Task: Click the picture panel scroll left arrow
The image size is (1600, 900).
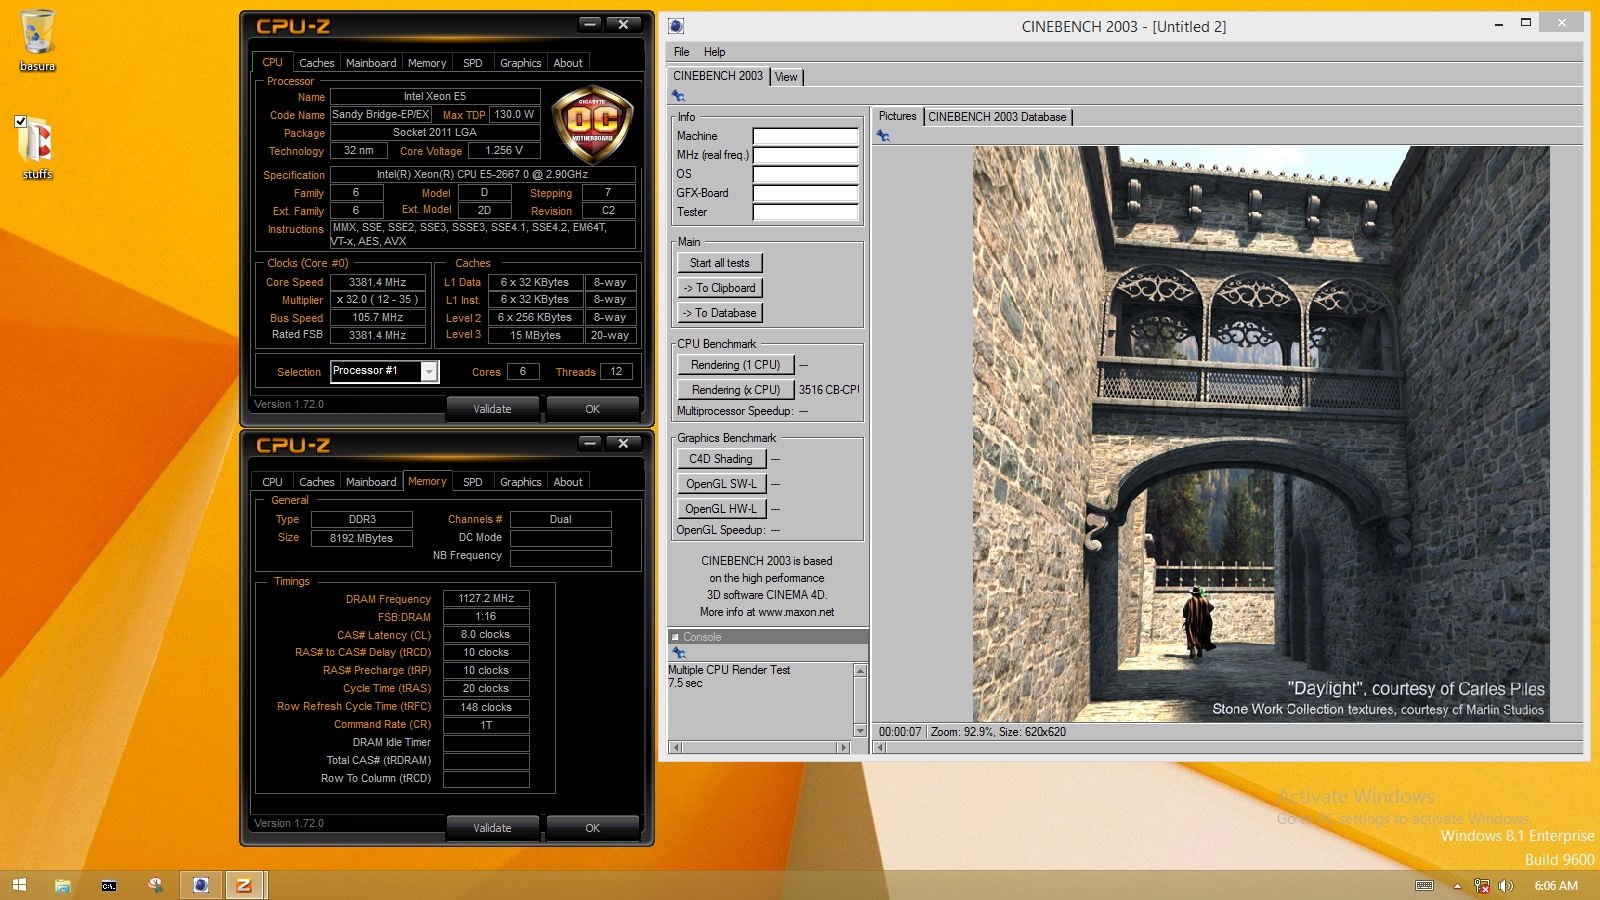Action: [881, 747]
